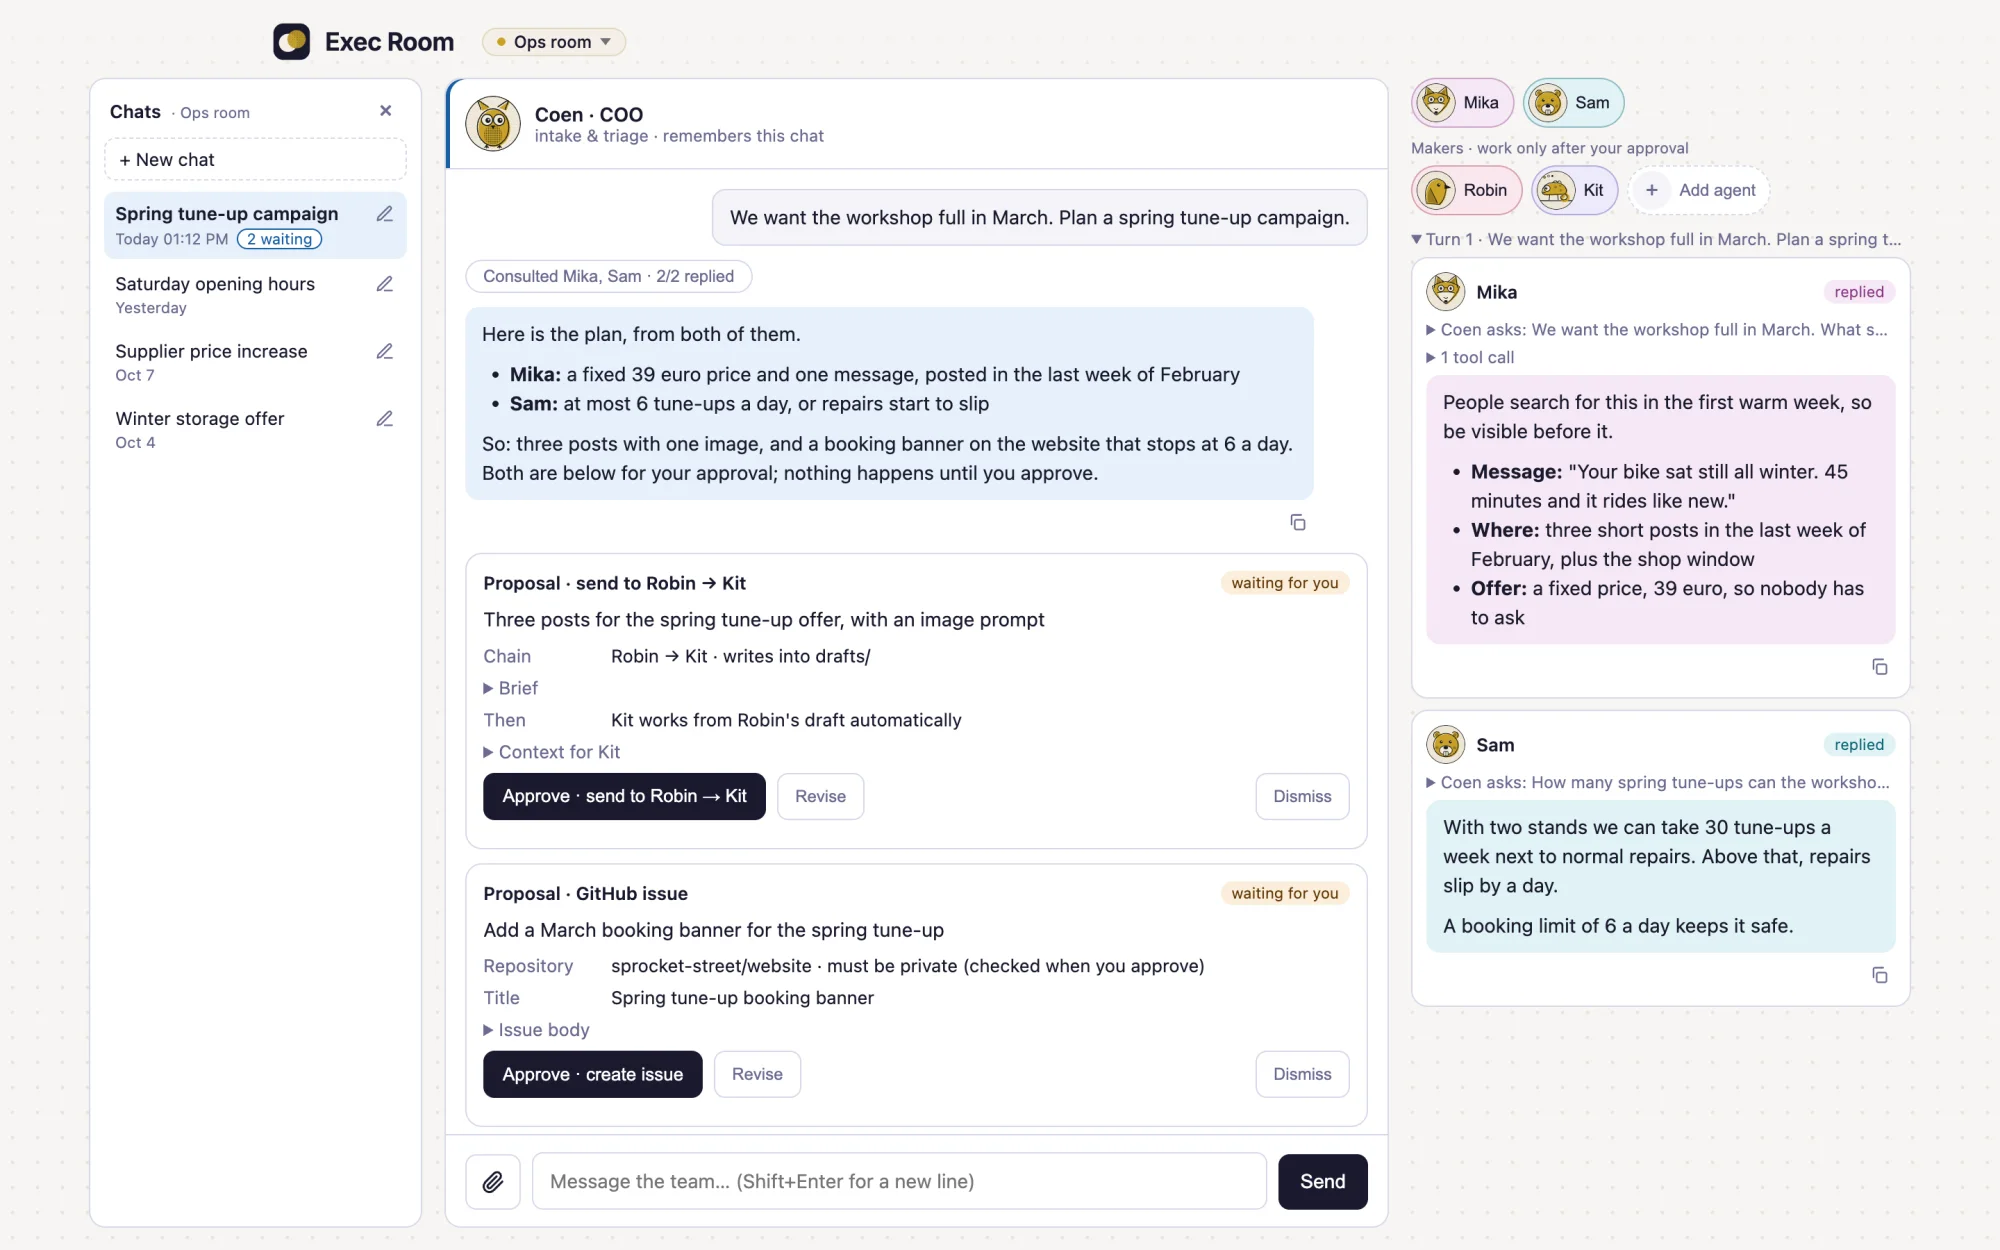Focus the Message the team input
This screenshot has height=1250, width=2000.
coord(899,1181)
